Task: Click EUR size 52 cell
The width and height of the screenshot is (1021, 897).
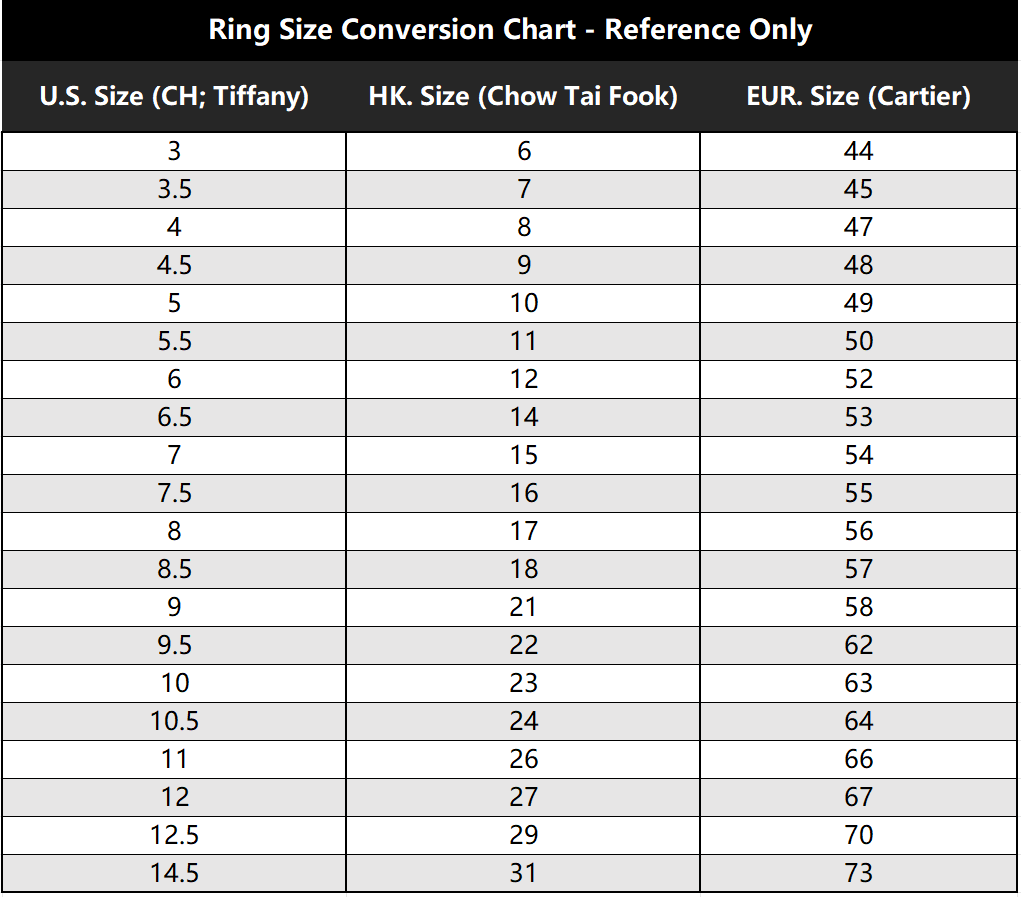Action: (x=858, y=379)
